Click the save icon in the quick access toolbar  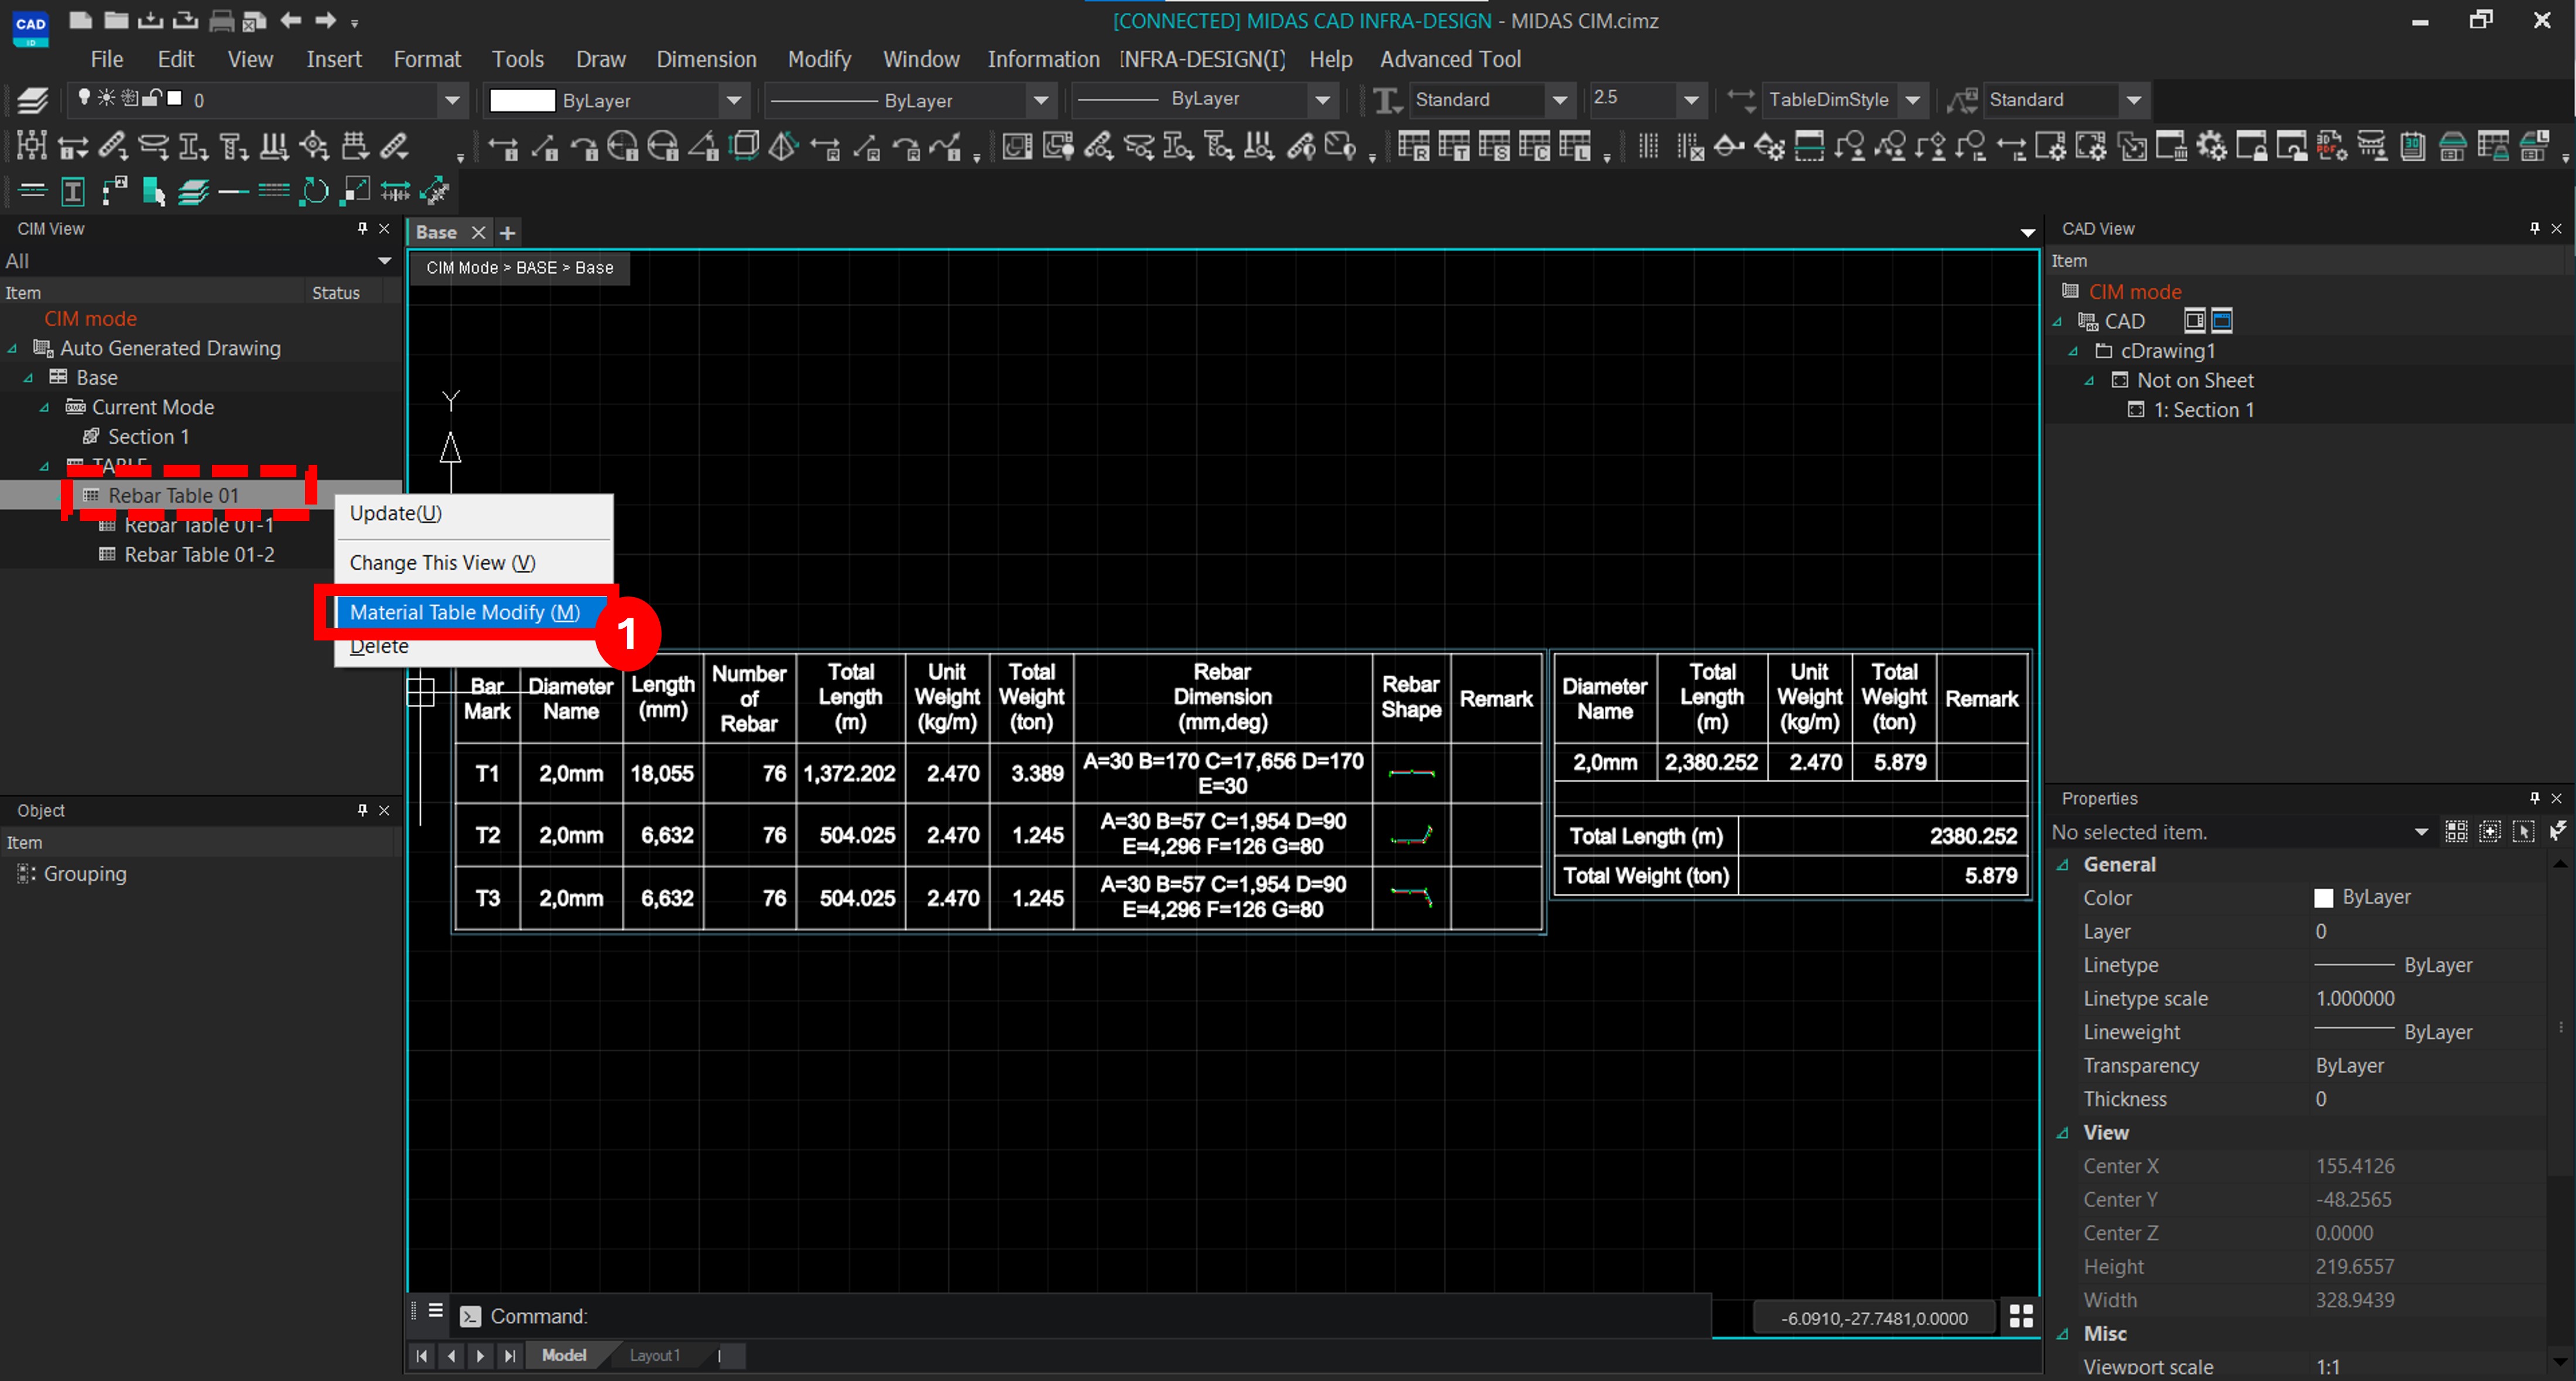pyautogui.click(x=150, y=21)
